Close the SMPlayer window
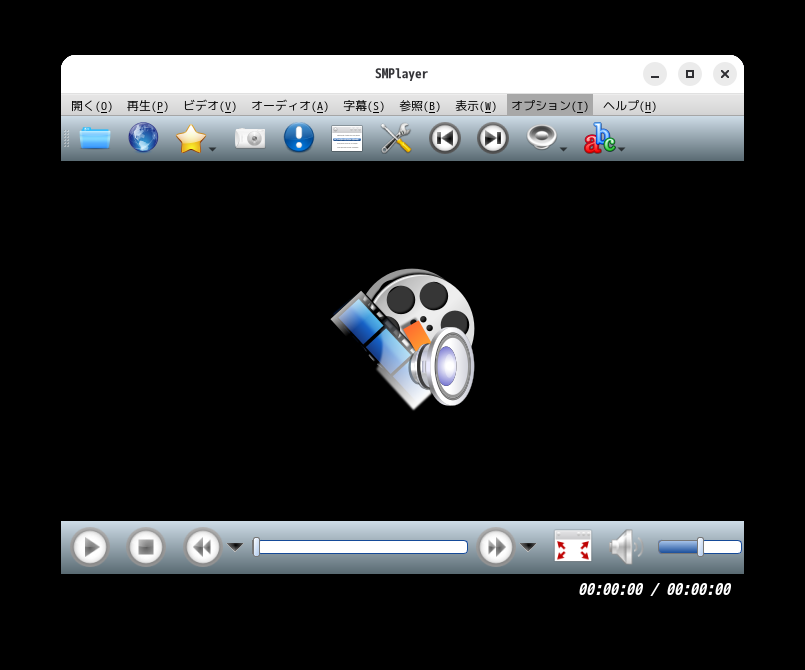This screenshot has width=805, height=670. [725, 74]
